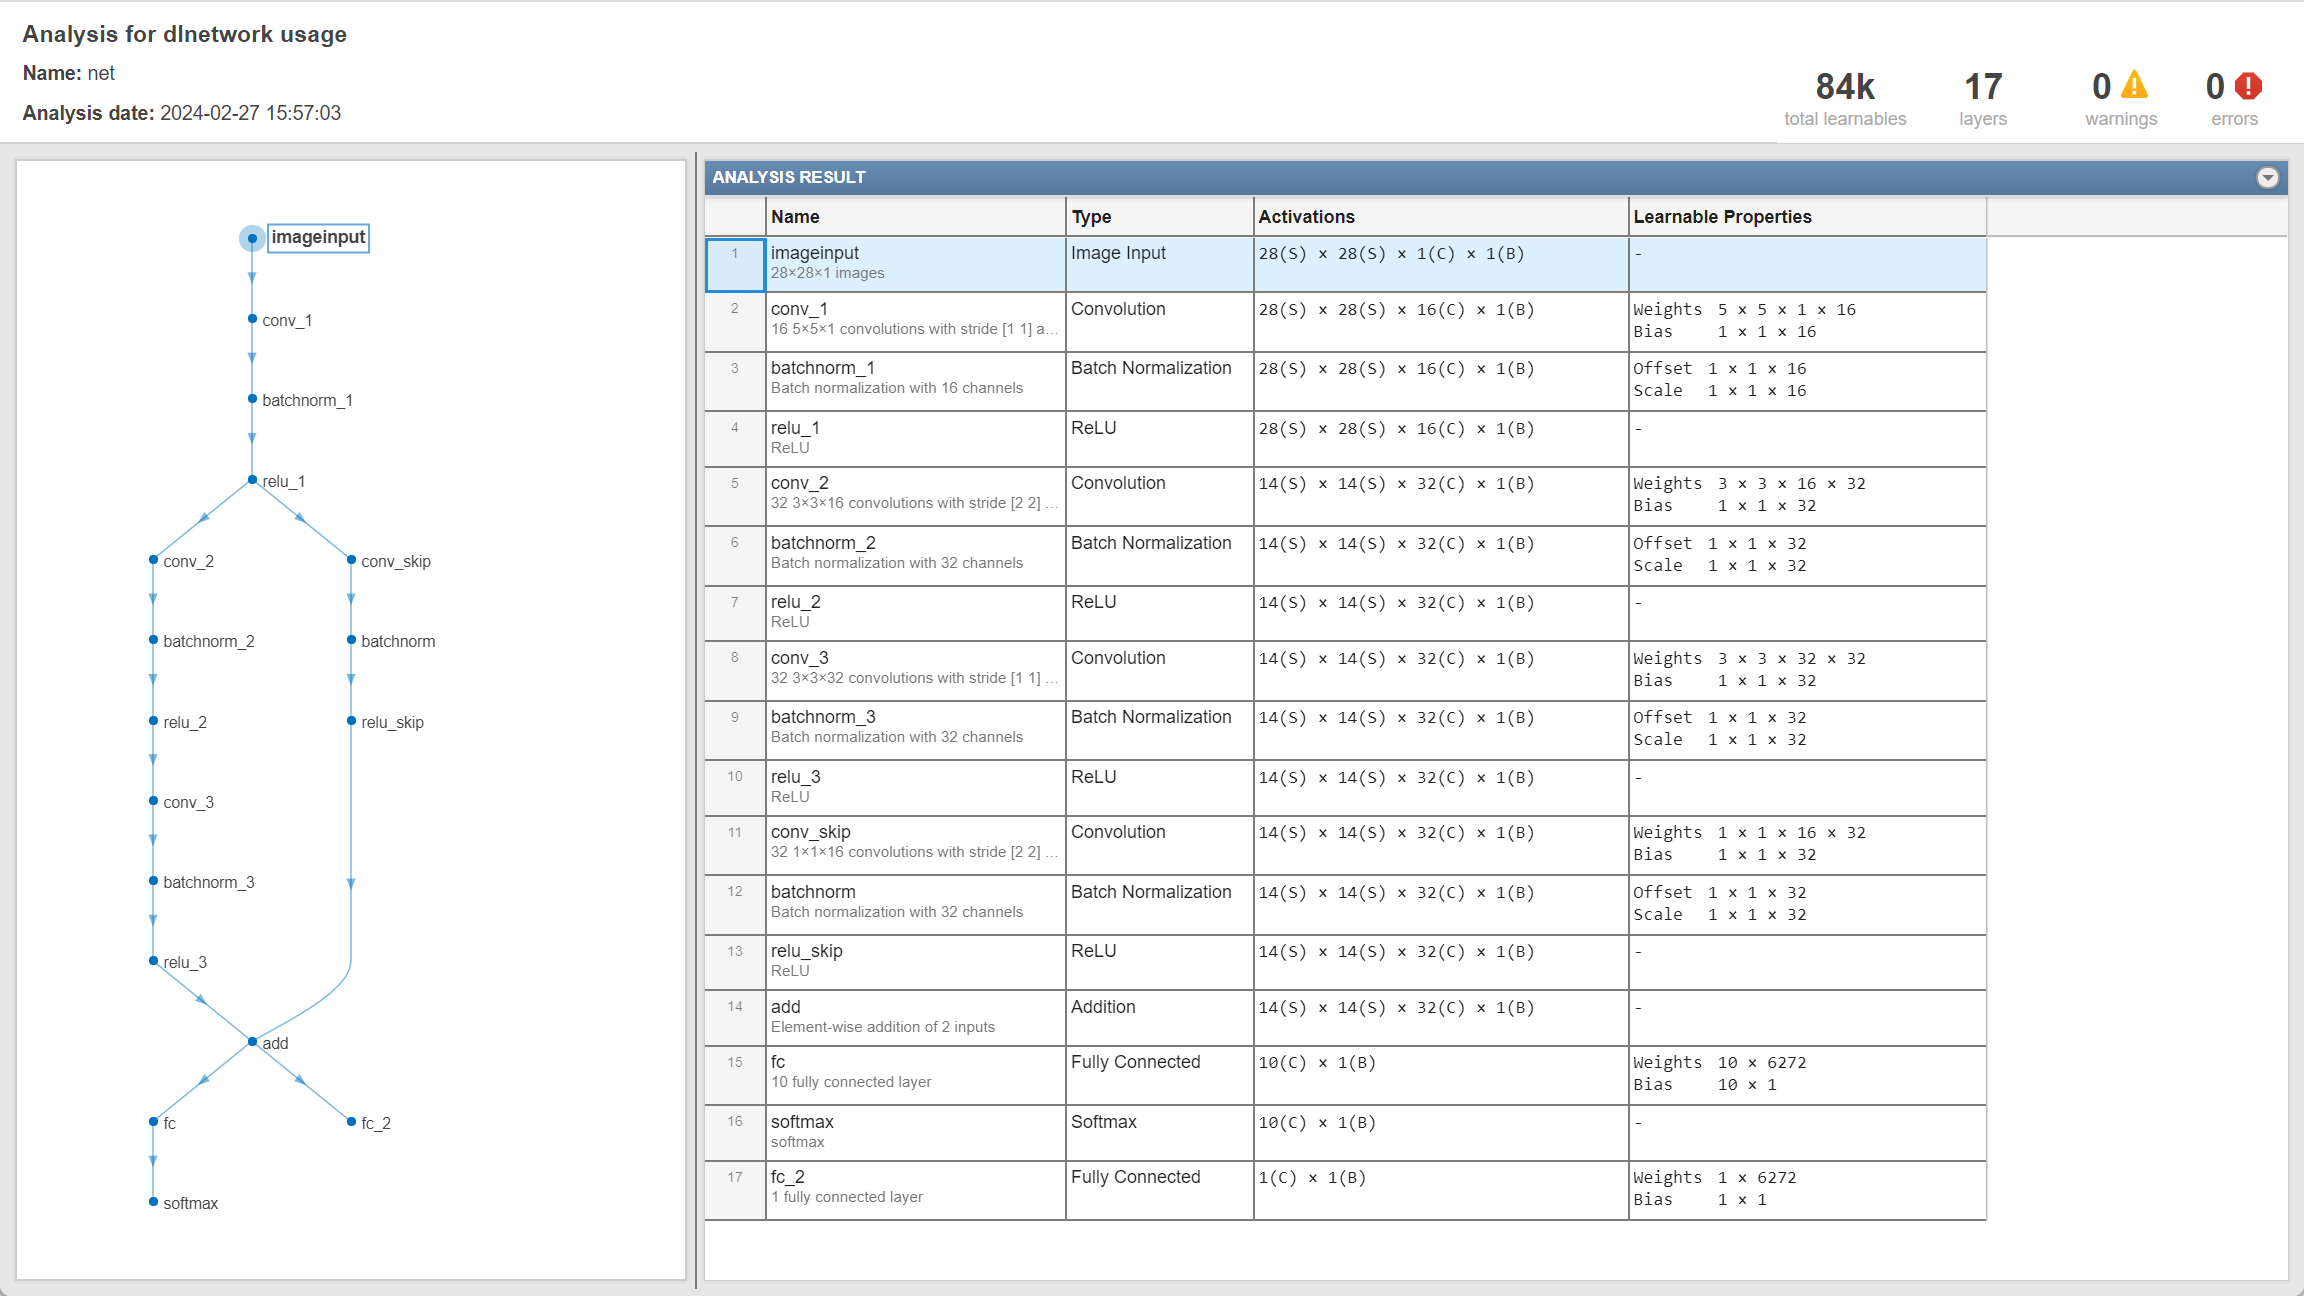
Task: Collapse the Analysis Result panel arrow
Action: [x=2267, y=178]
